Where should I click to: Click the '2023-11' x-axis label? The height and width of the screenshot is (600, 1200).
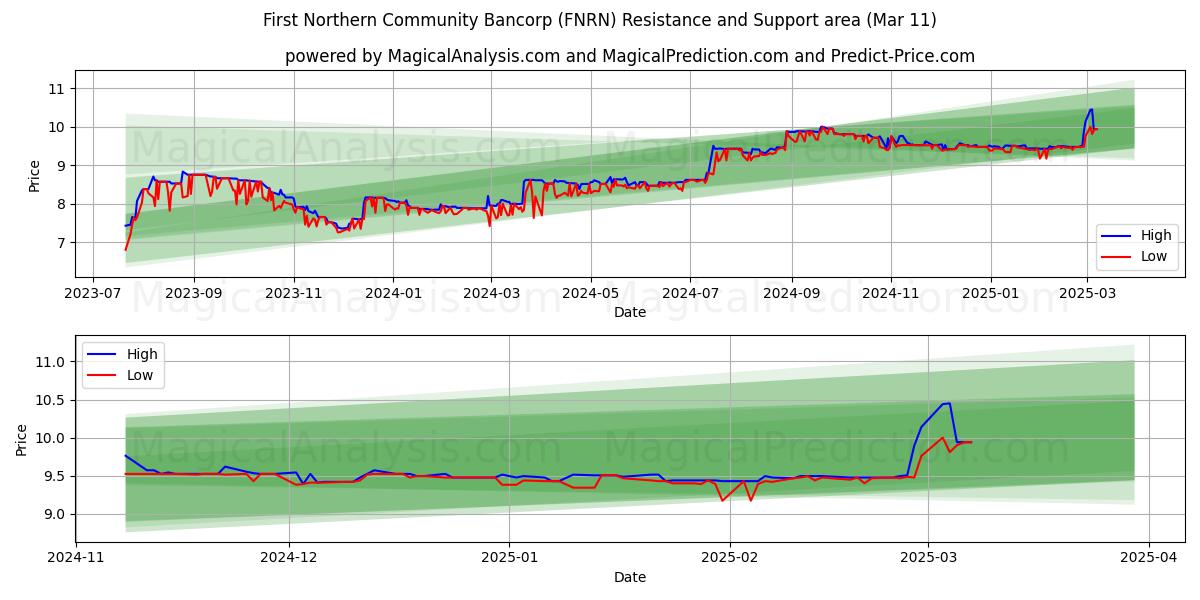294,294
